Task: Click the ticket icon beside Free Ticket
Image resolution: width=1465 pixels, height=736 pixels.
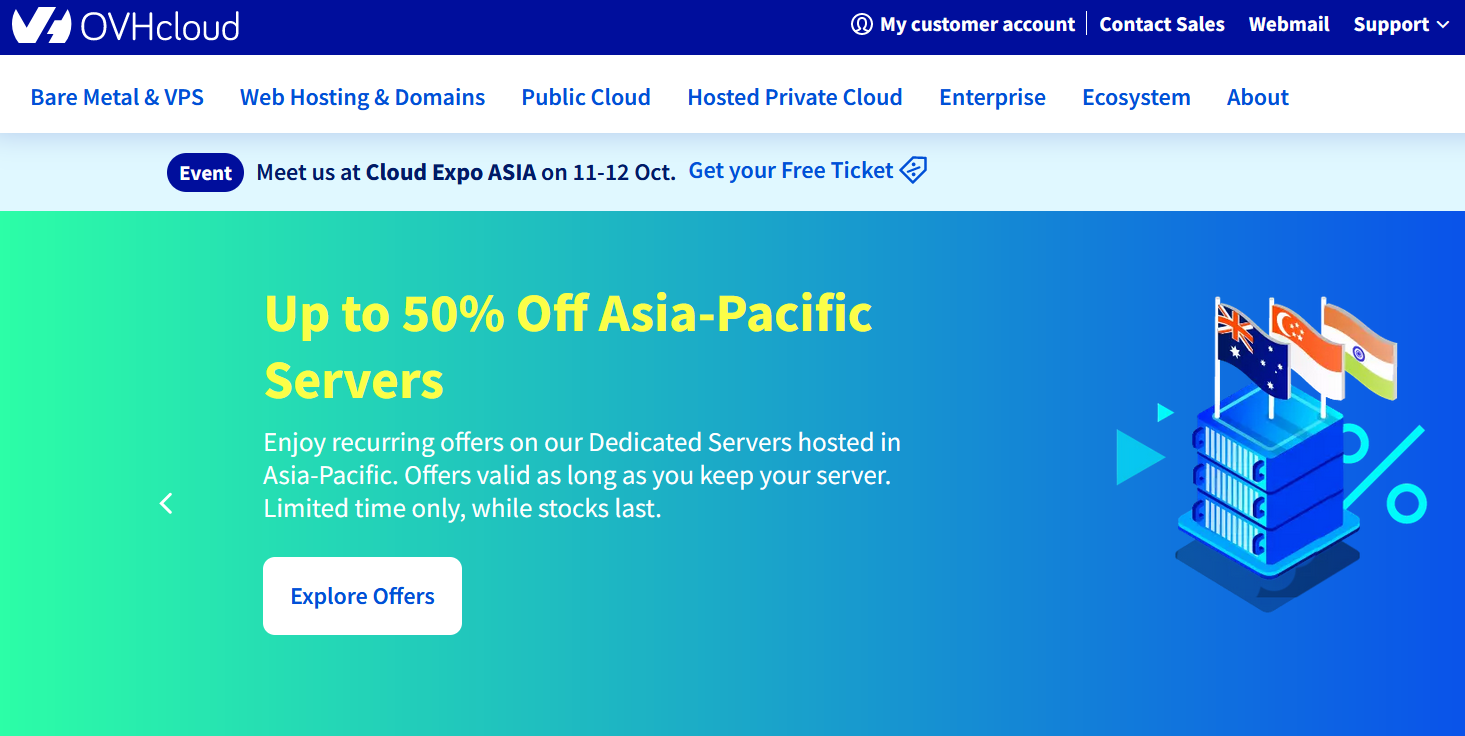Action: pyautogui.click(x=913, y=171)
